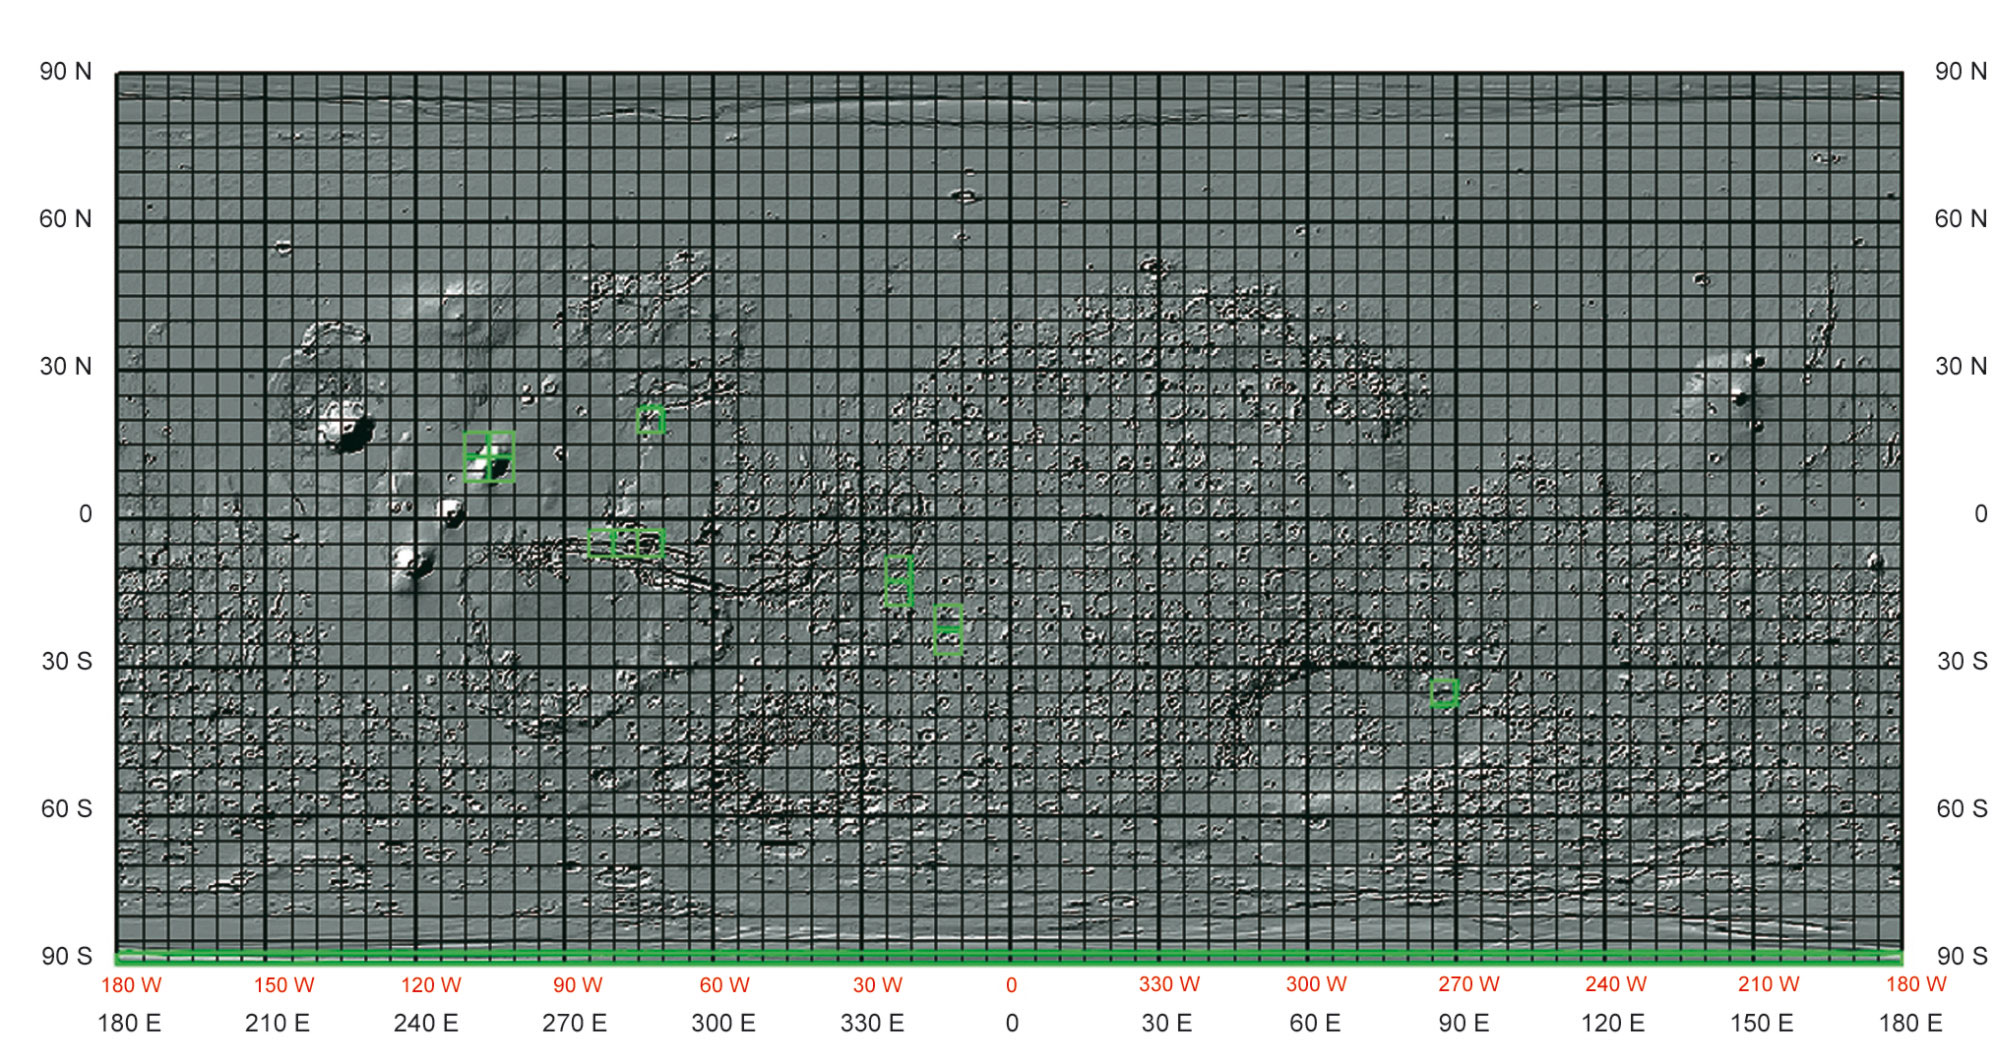Click the red '180 W' label at the left end
1996x1062 pixels.
click(x=131, y=985)
